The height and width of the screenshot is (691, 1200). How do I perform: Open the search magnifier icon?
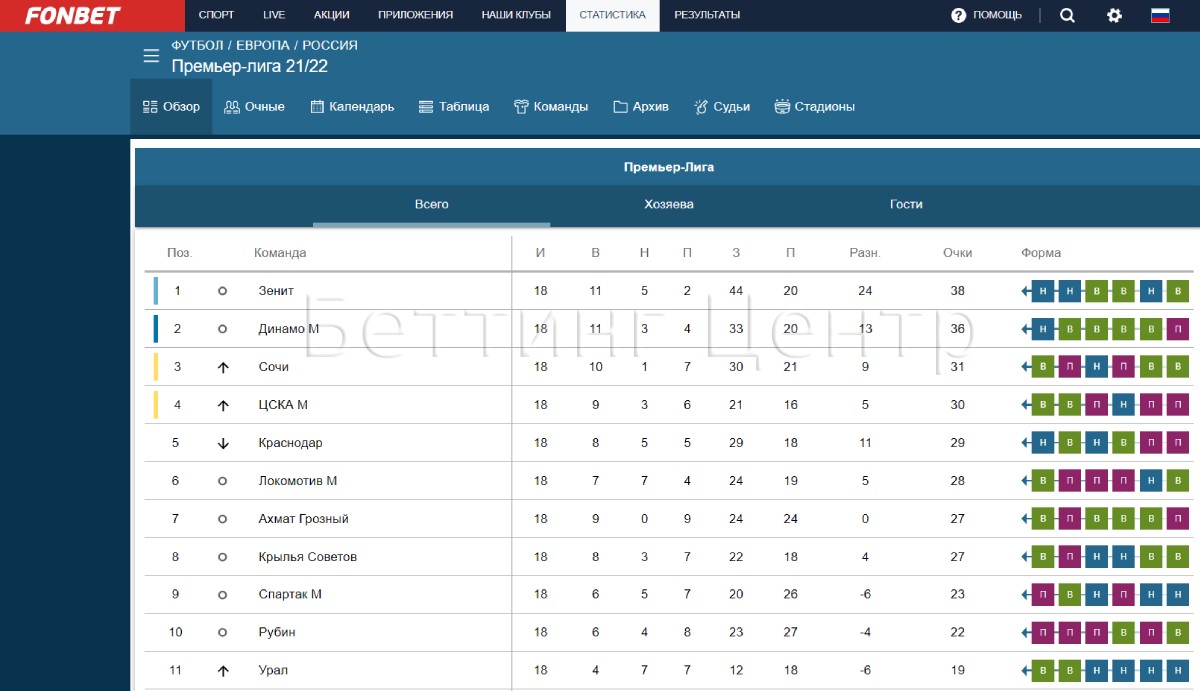pyautogui.click(x=1067, y=15)
